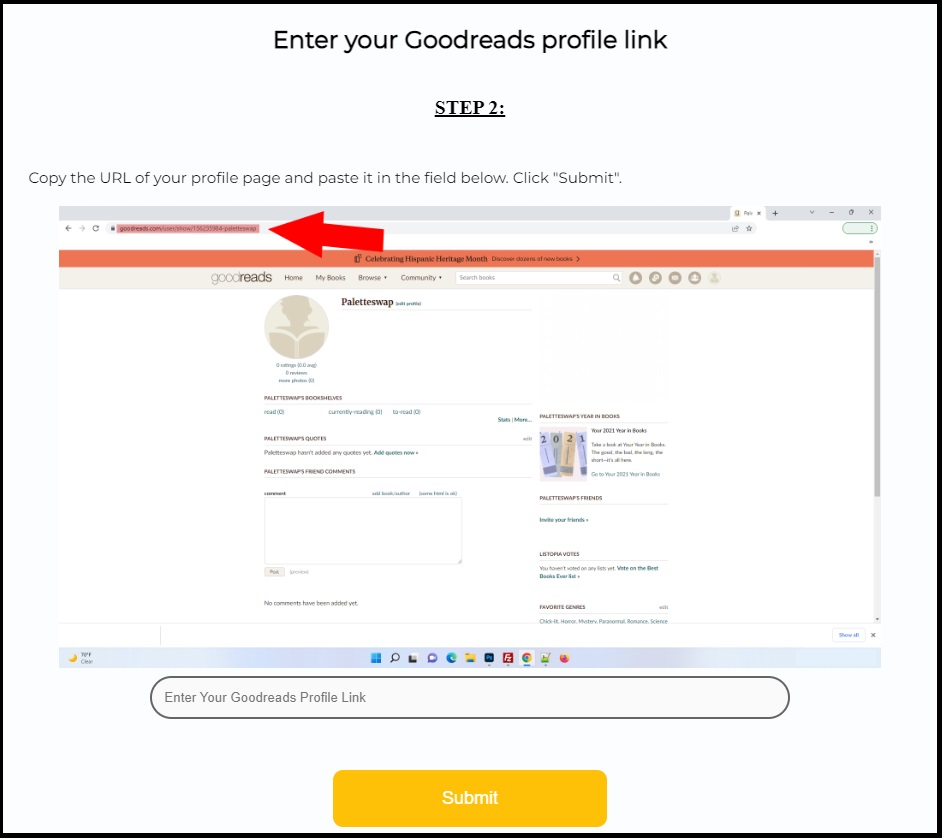Click the Firefox icon on the taskbar
The height and width of the screenshot is (838, 942).
coord(564,658)
